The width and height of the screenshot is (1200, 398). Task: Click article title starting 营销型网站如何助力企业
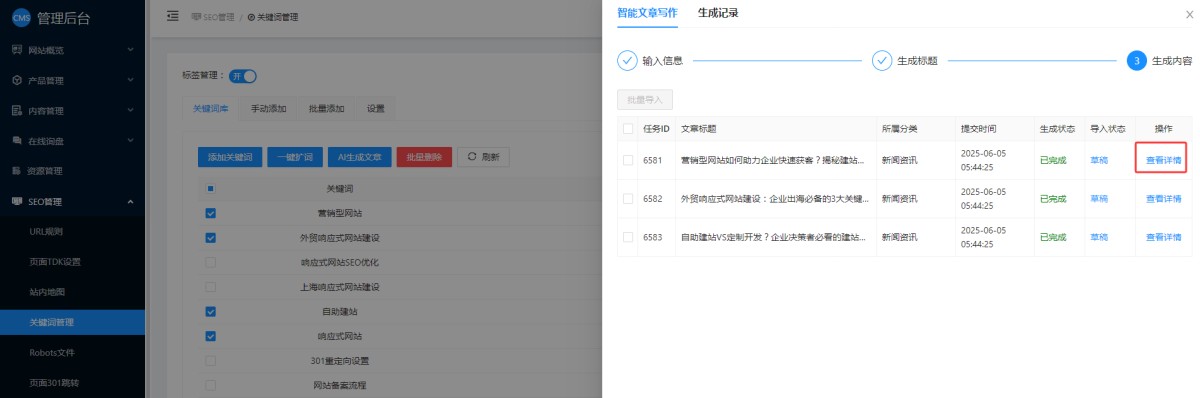[773, 160]
